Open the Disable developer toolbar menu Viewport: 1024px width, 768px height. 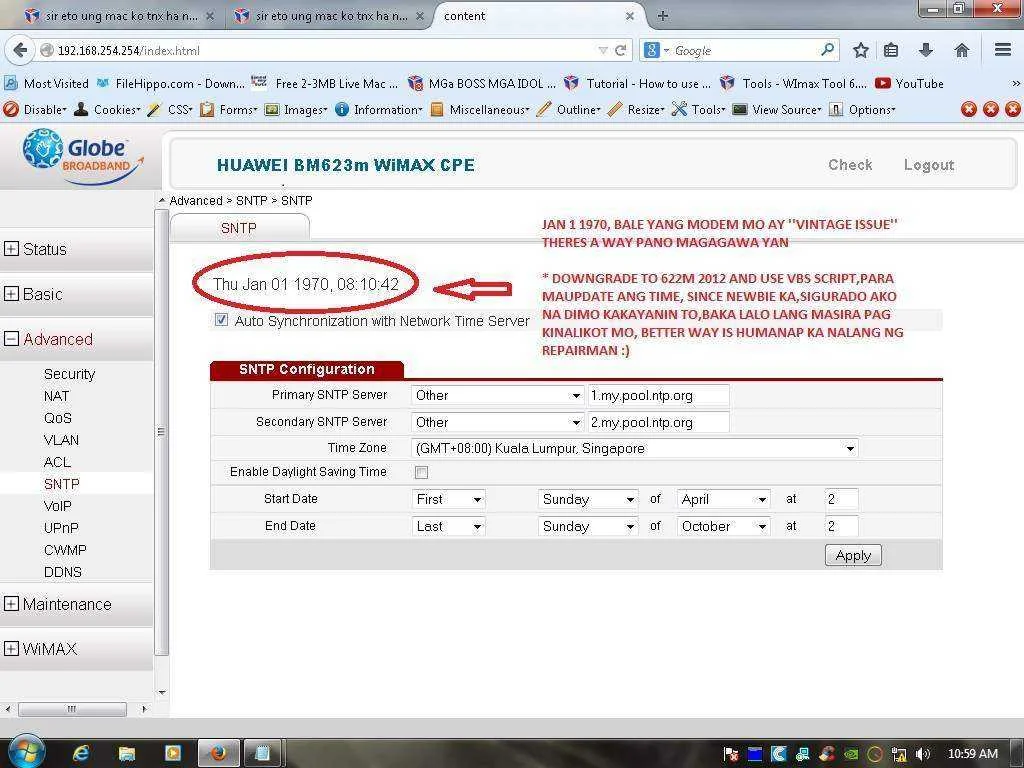pyautogui.click(x=35, y=110)
